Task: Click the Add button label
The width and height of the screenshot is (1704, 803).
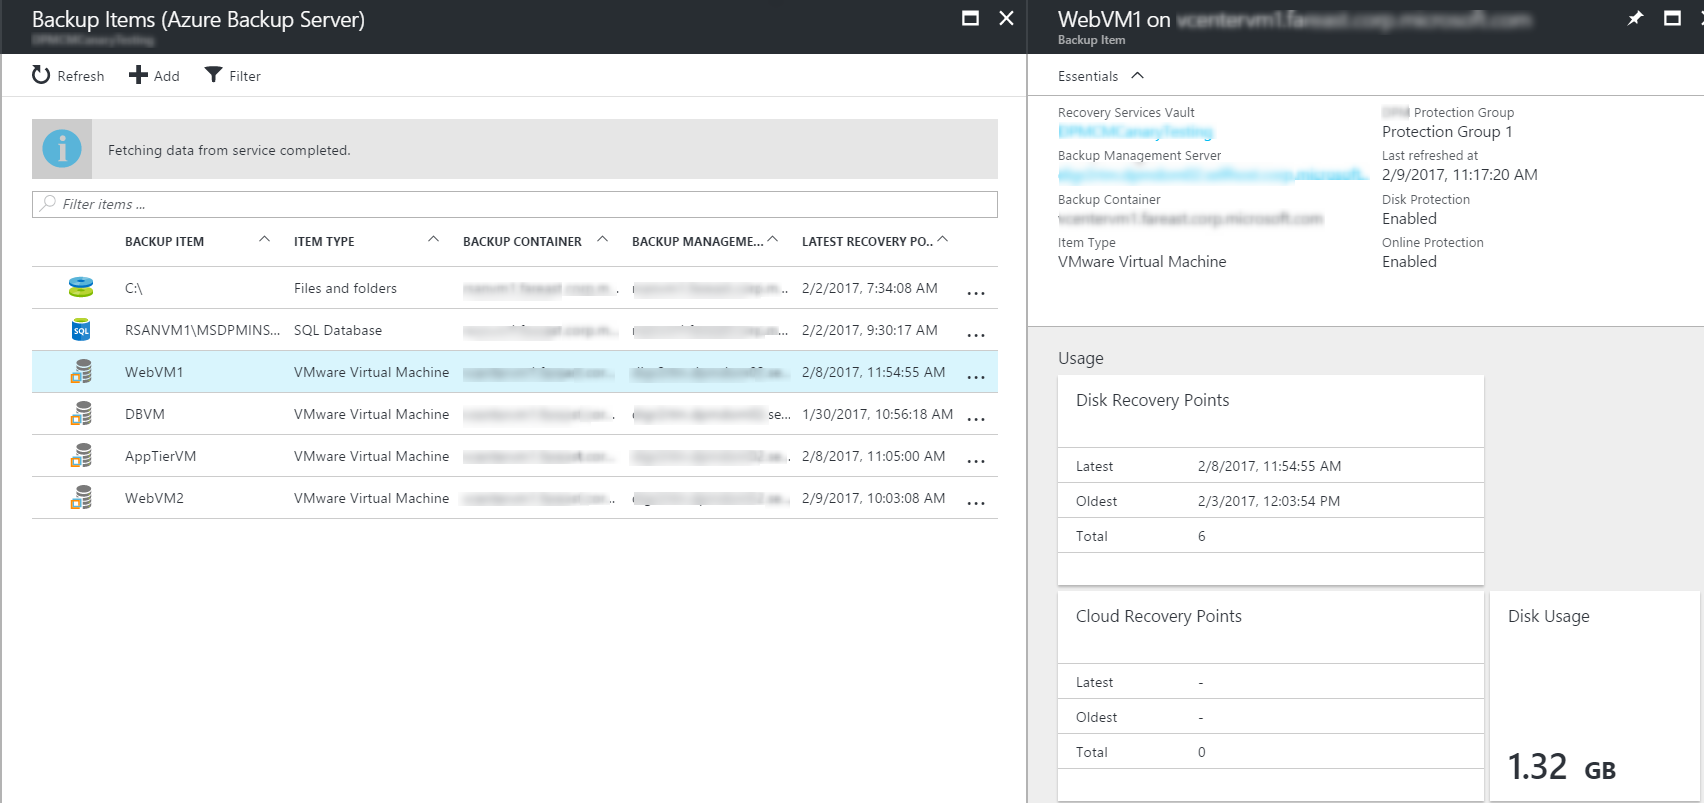Action: point(167,76)
